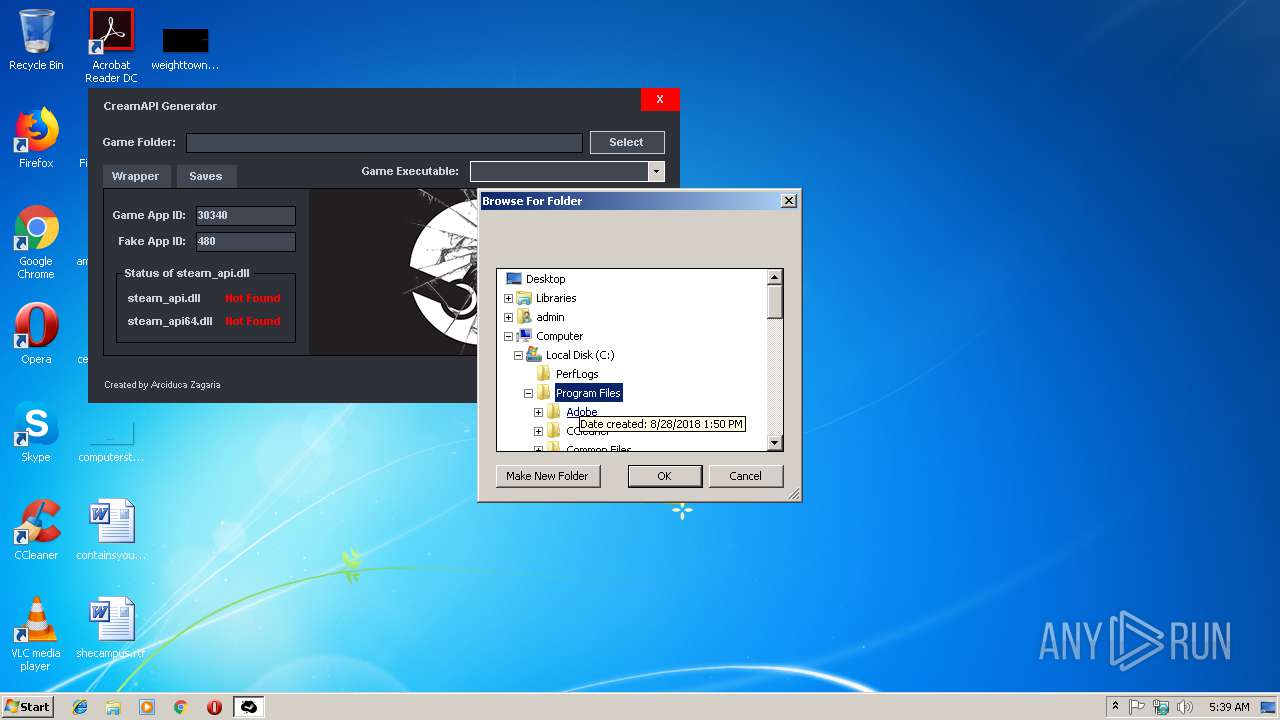Select the PerfLogs folder
This screenshot has height=720, width=1280.
(577, 374)
